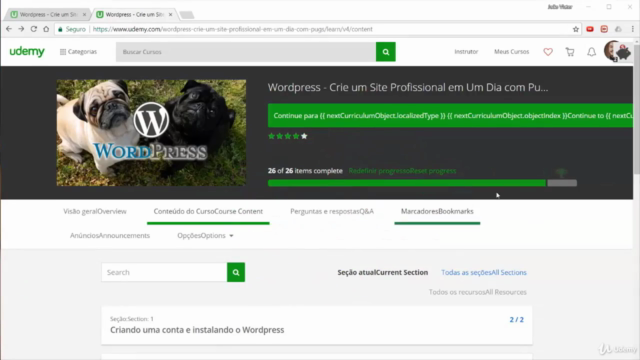Image resolution: width=640 pixels, height=360 pixels.
Task: Open notifications bell icon
Action: pyautogui.click(x=591, y=52)
